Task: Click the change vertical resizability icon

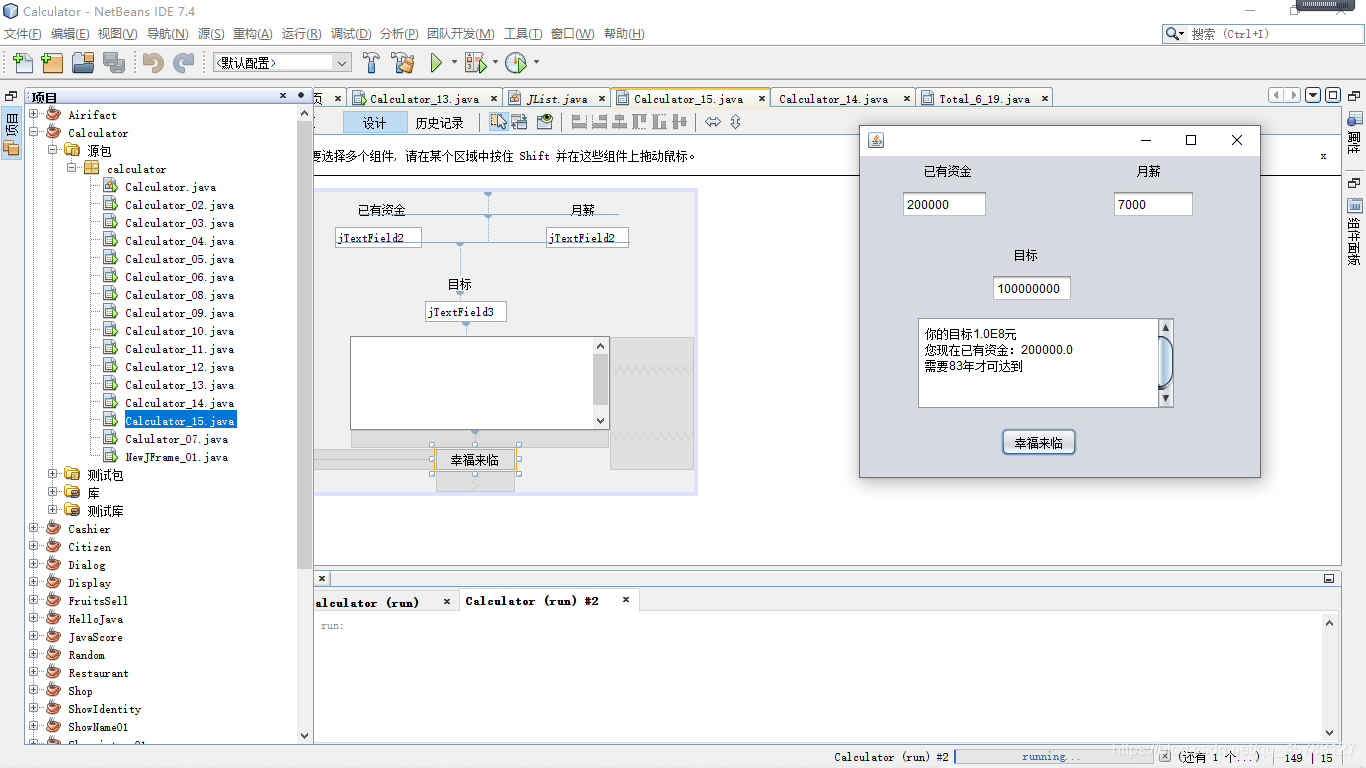Action: (x=735, y=122)
